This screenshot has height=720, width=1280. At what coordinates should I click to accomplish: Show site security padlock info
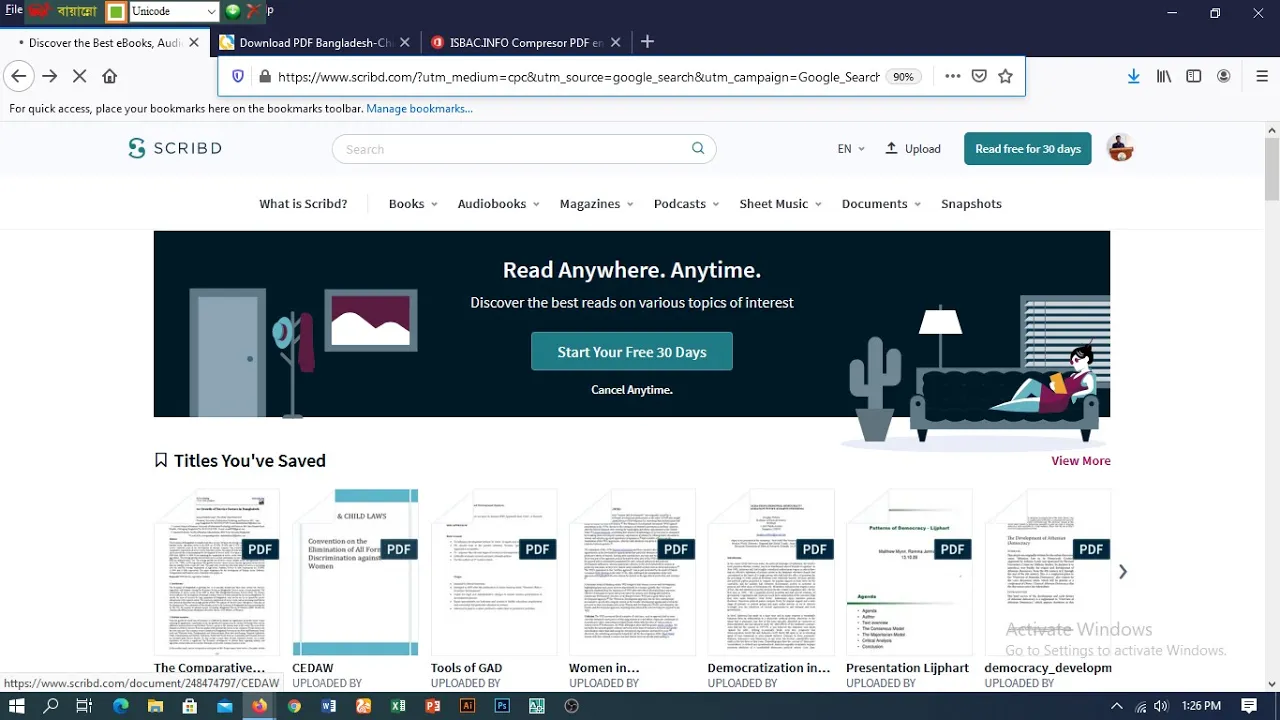[x=264, y=76]
